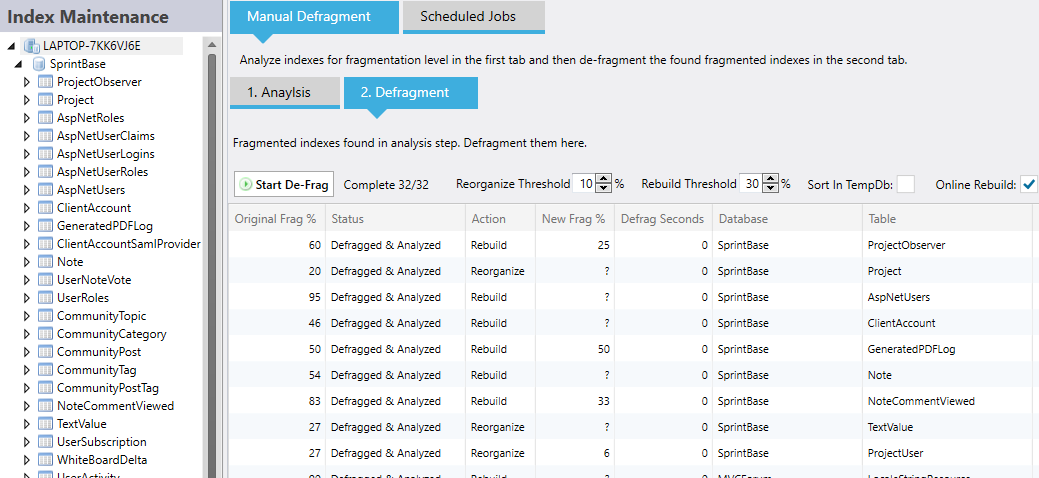Sort by the Table column header
Image resolution: width=1039 pixels, height=478 pixels.
947,219
